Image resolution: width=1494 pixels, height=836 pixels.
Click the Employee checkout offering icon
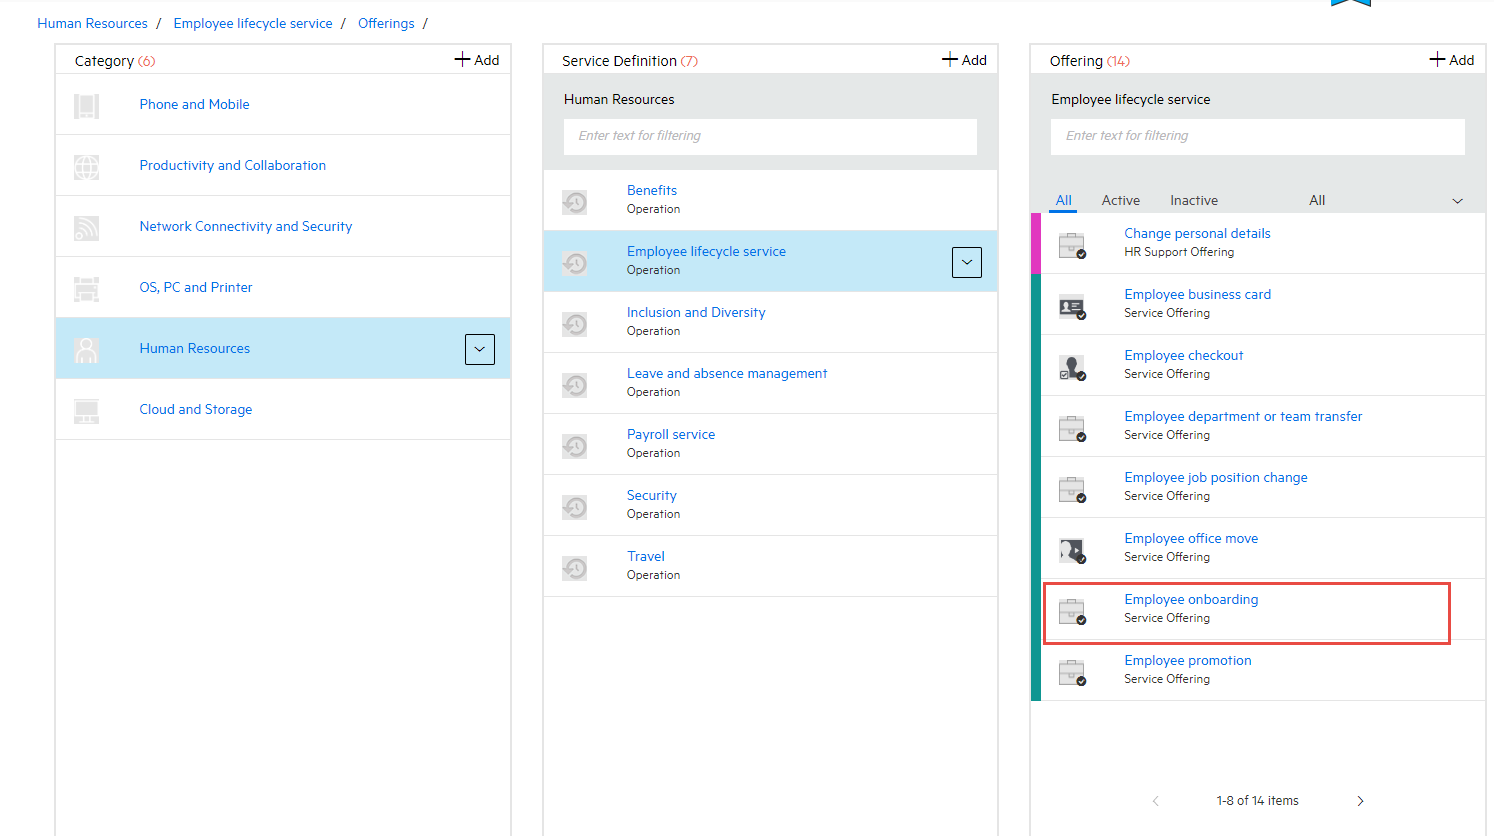[1072, 366]
